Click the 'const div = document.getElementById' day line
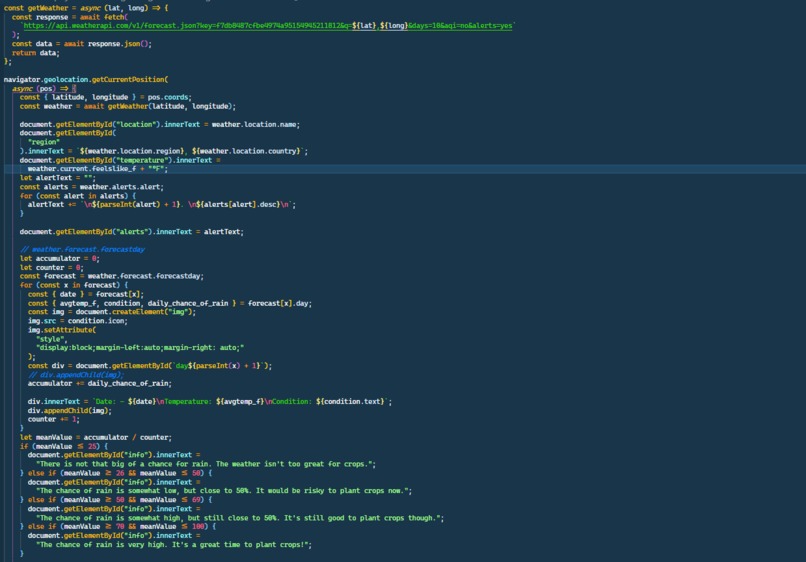 point(150,366)
